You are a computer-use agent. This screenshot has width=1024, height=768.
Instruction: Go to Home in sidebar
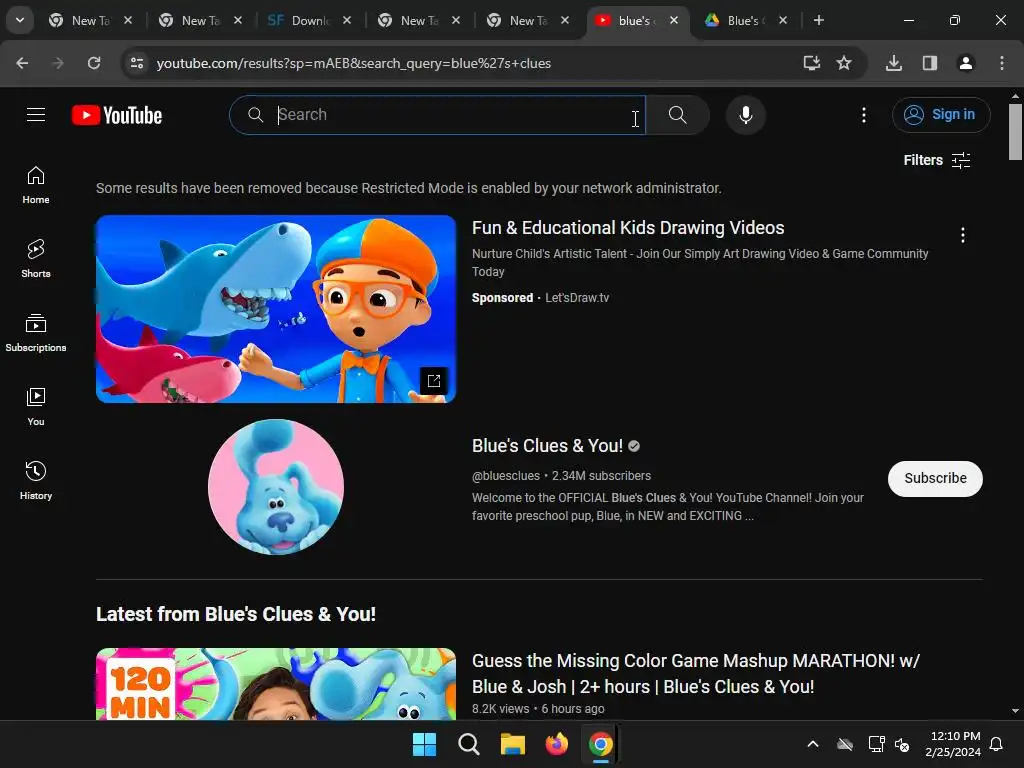(x=36, y=185)
